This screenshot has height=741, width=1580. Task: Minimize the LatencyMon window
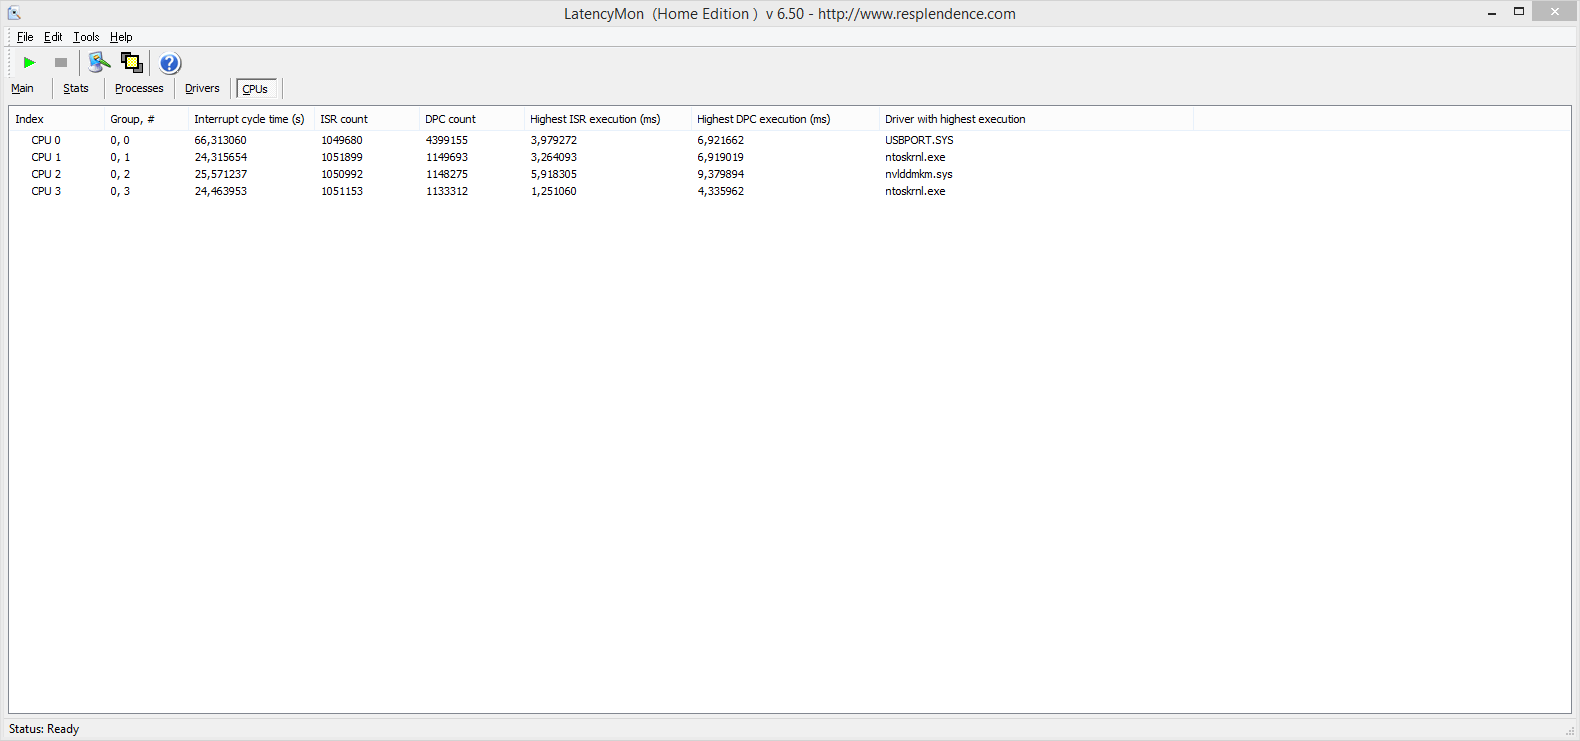[x=1491, y=13]
